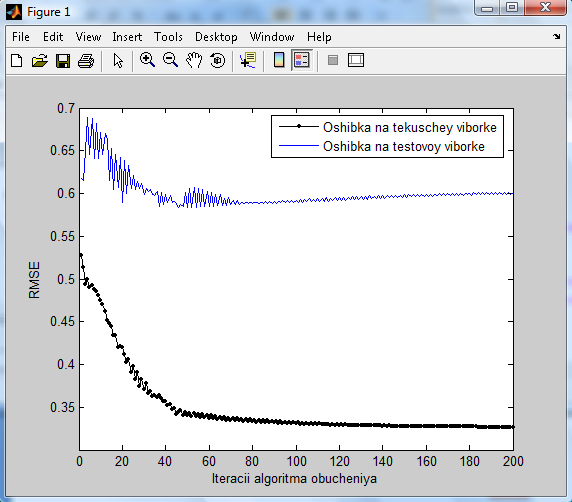Click y-axis tick label 0.7

[66, 108]
